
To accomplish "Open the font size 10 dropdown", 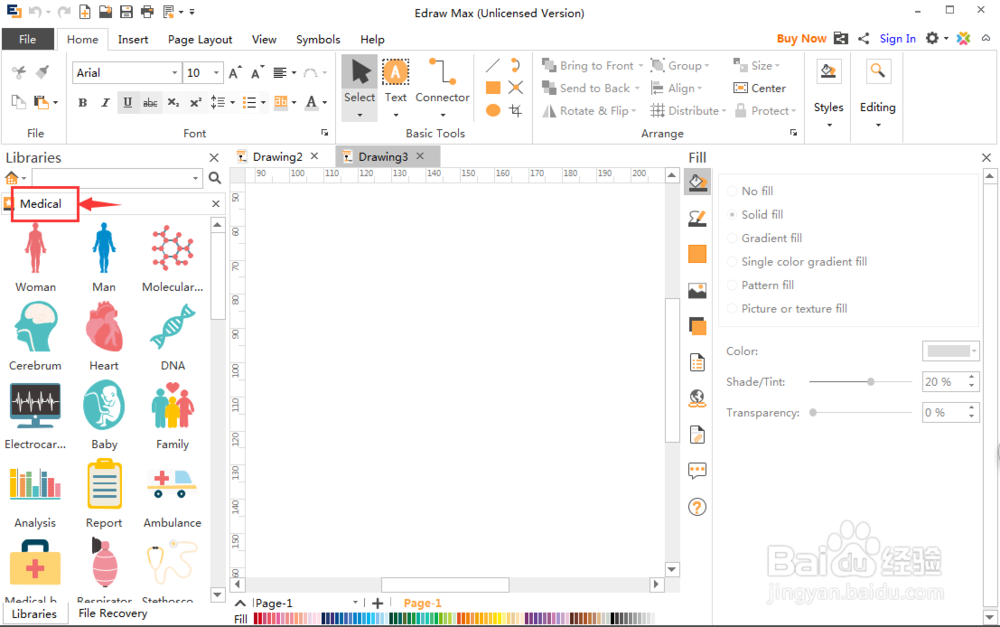I will (x=217, y=73).
